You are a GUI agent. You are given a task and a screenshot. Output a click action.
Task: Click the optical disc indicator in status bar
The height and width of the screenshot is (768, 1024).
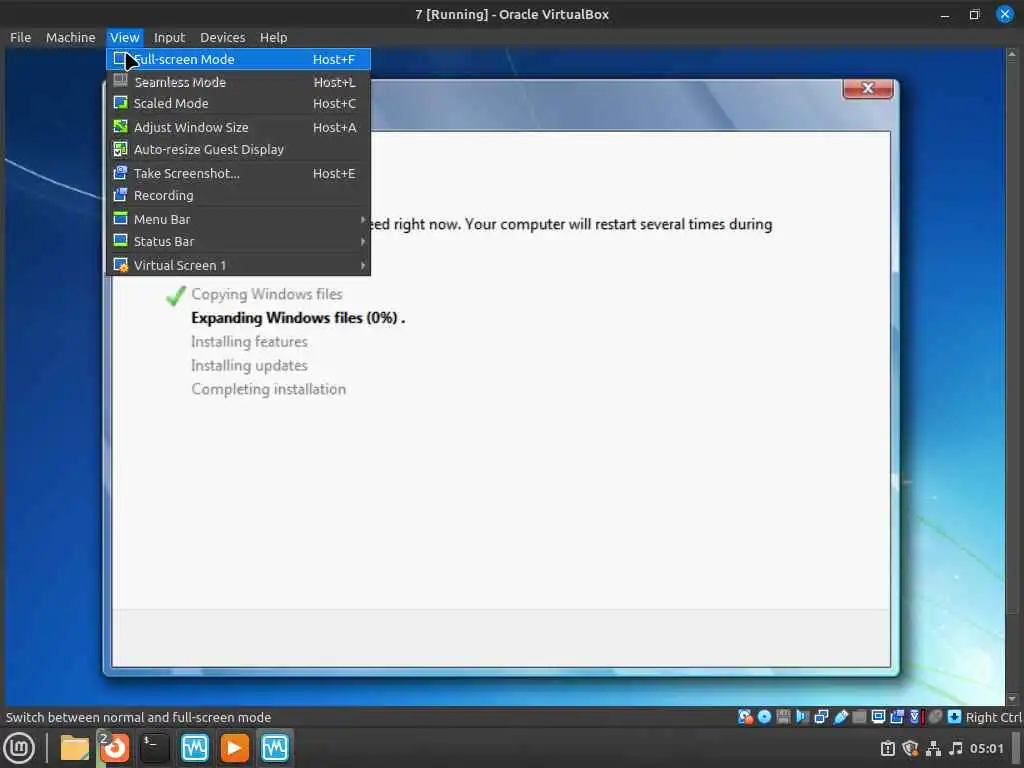[x=764, y=717]
